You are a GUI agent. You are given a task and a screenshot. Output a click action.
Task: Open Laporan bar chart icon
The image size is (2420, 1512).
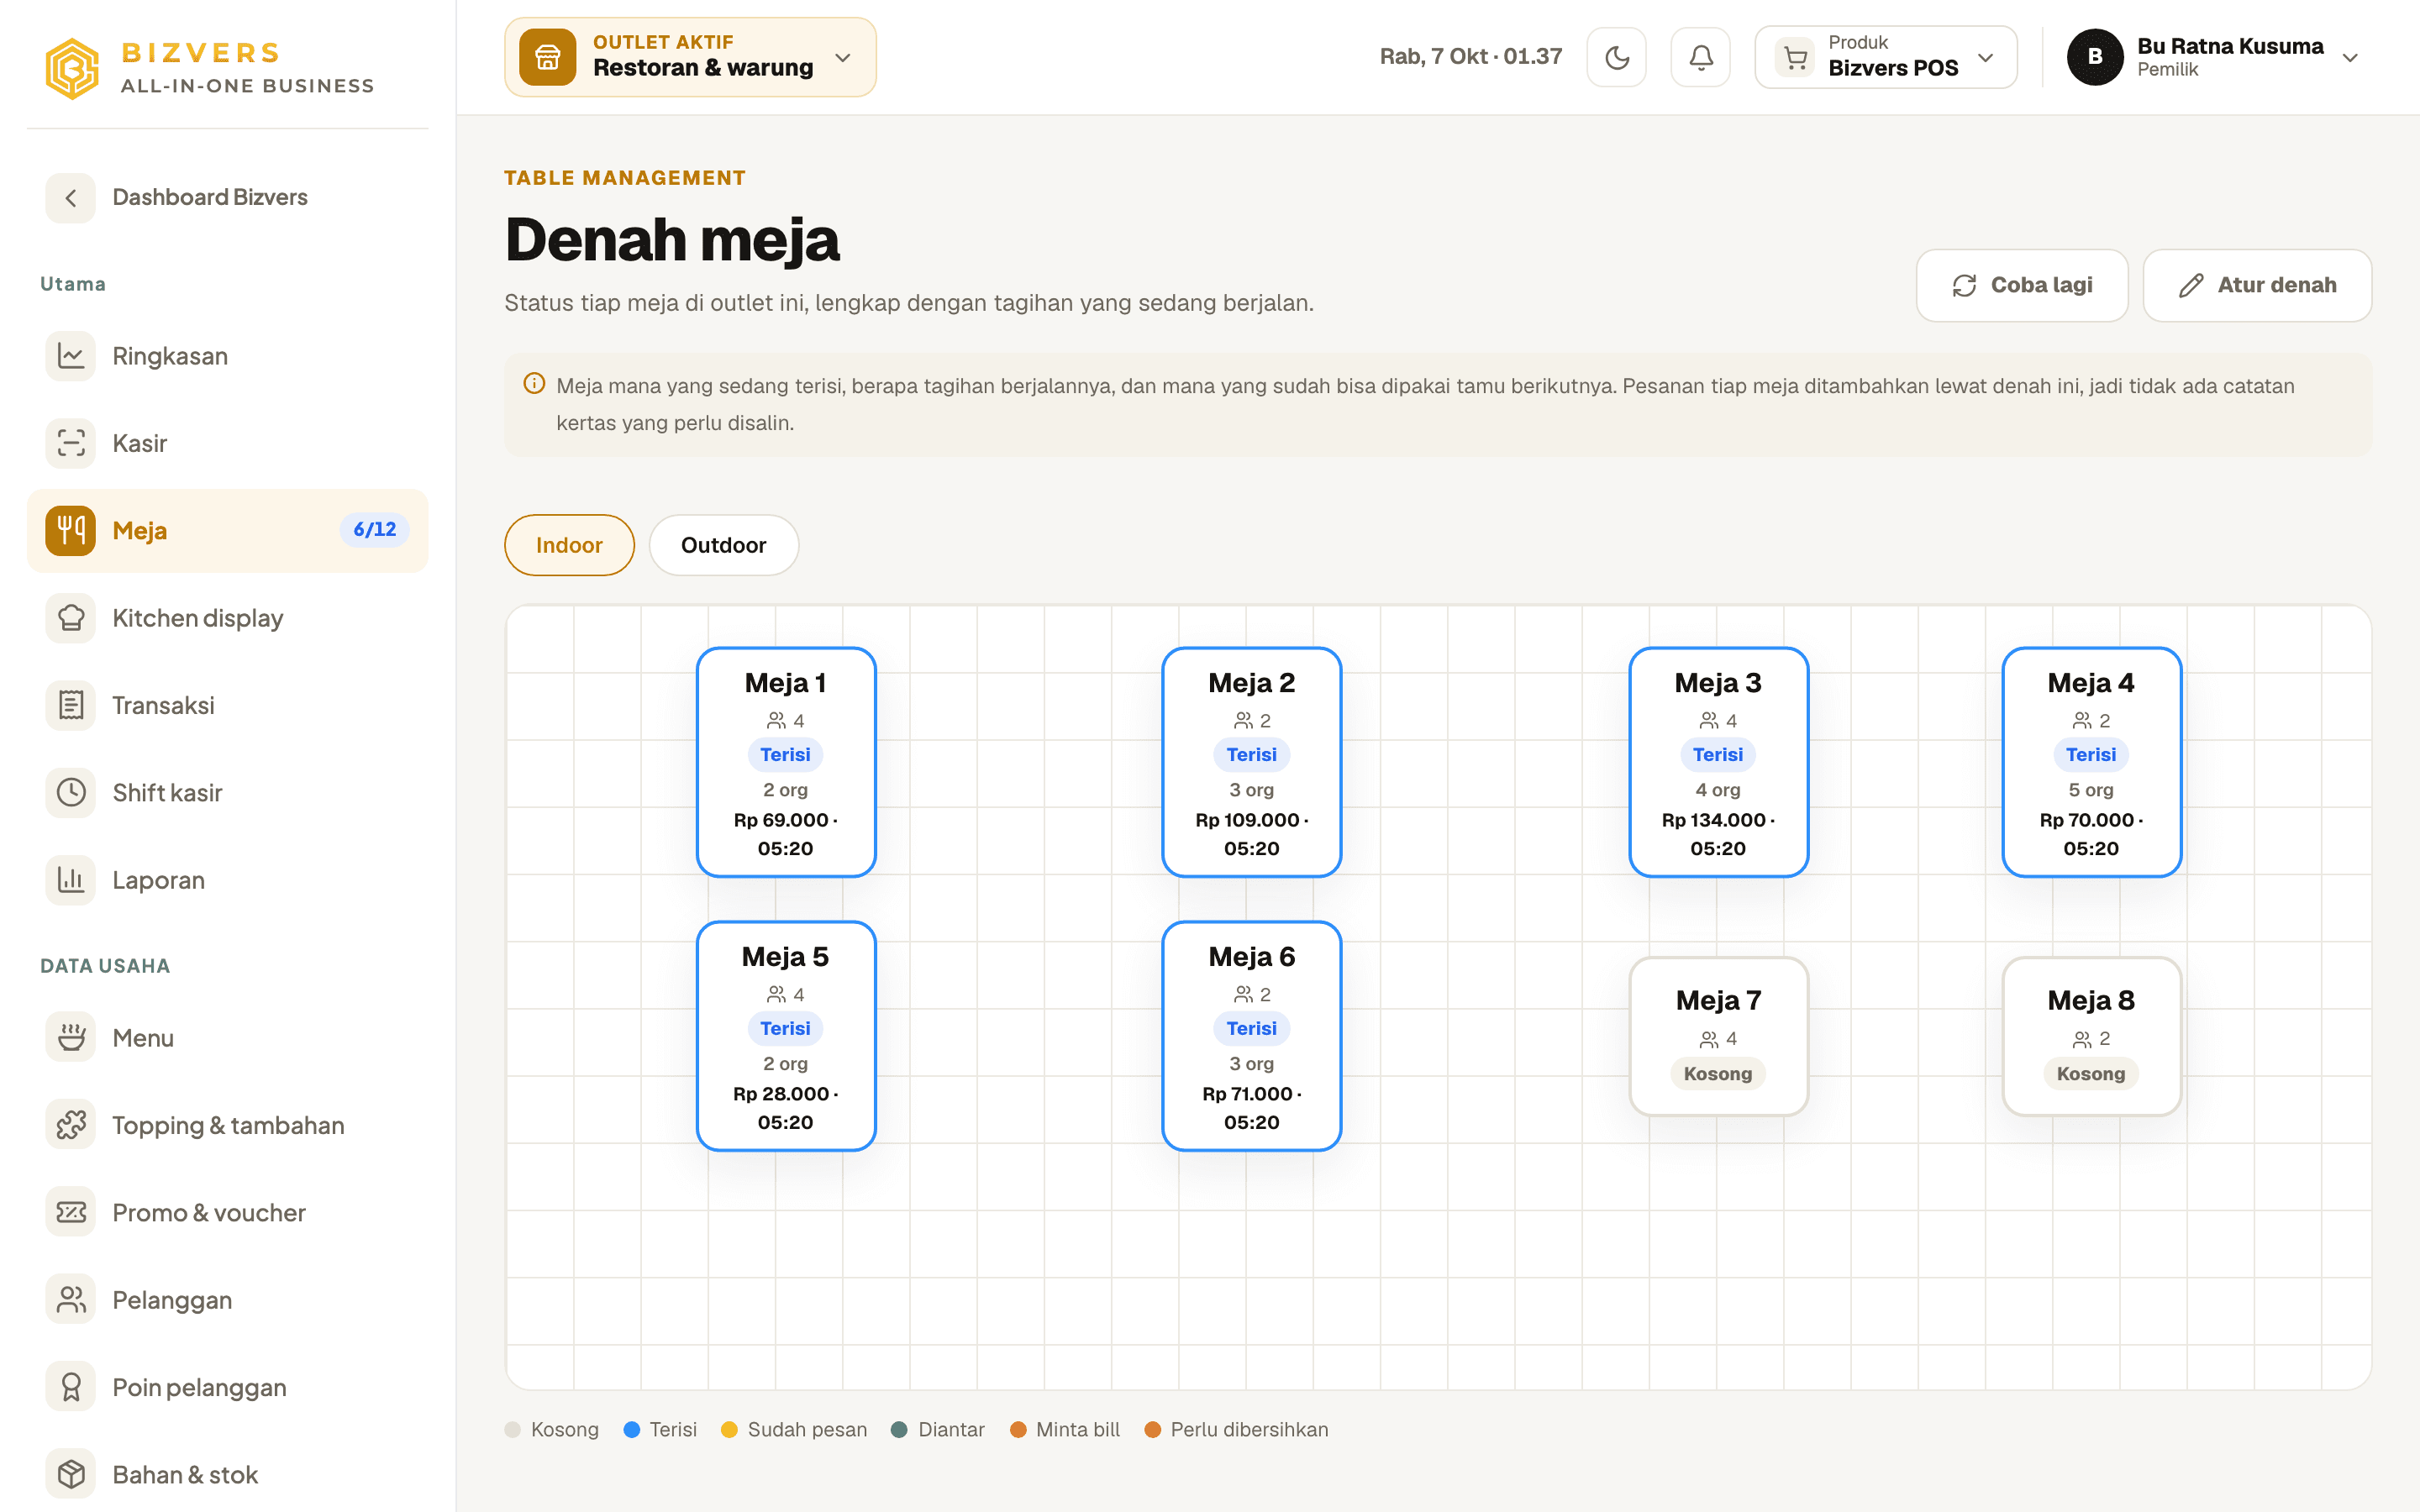coord(71,880)
